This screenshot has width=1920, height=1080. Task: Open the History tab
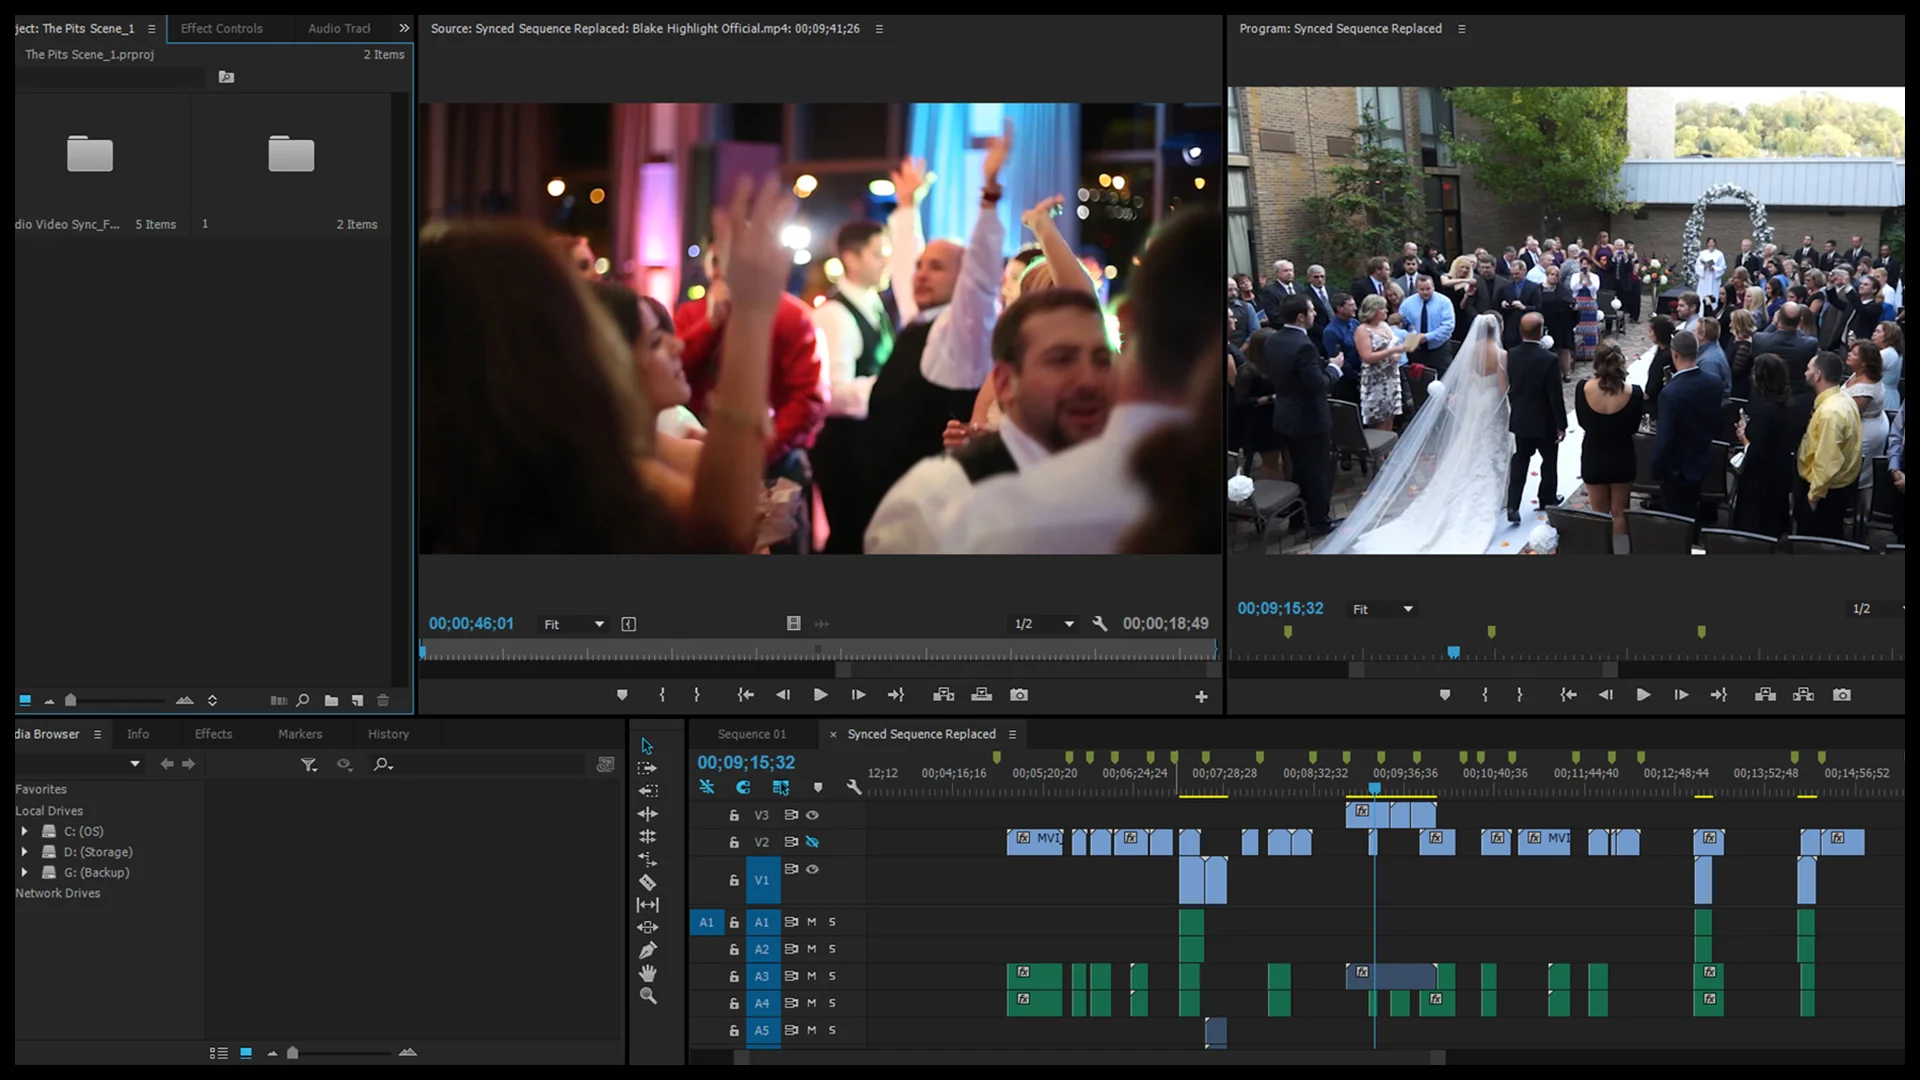point(388,734)
